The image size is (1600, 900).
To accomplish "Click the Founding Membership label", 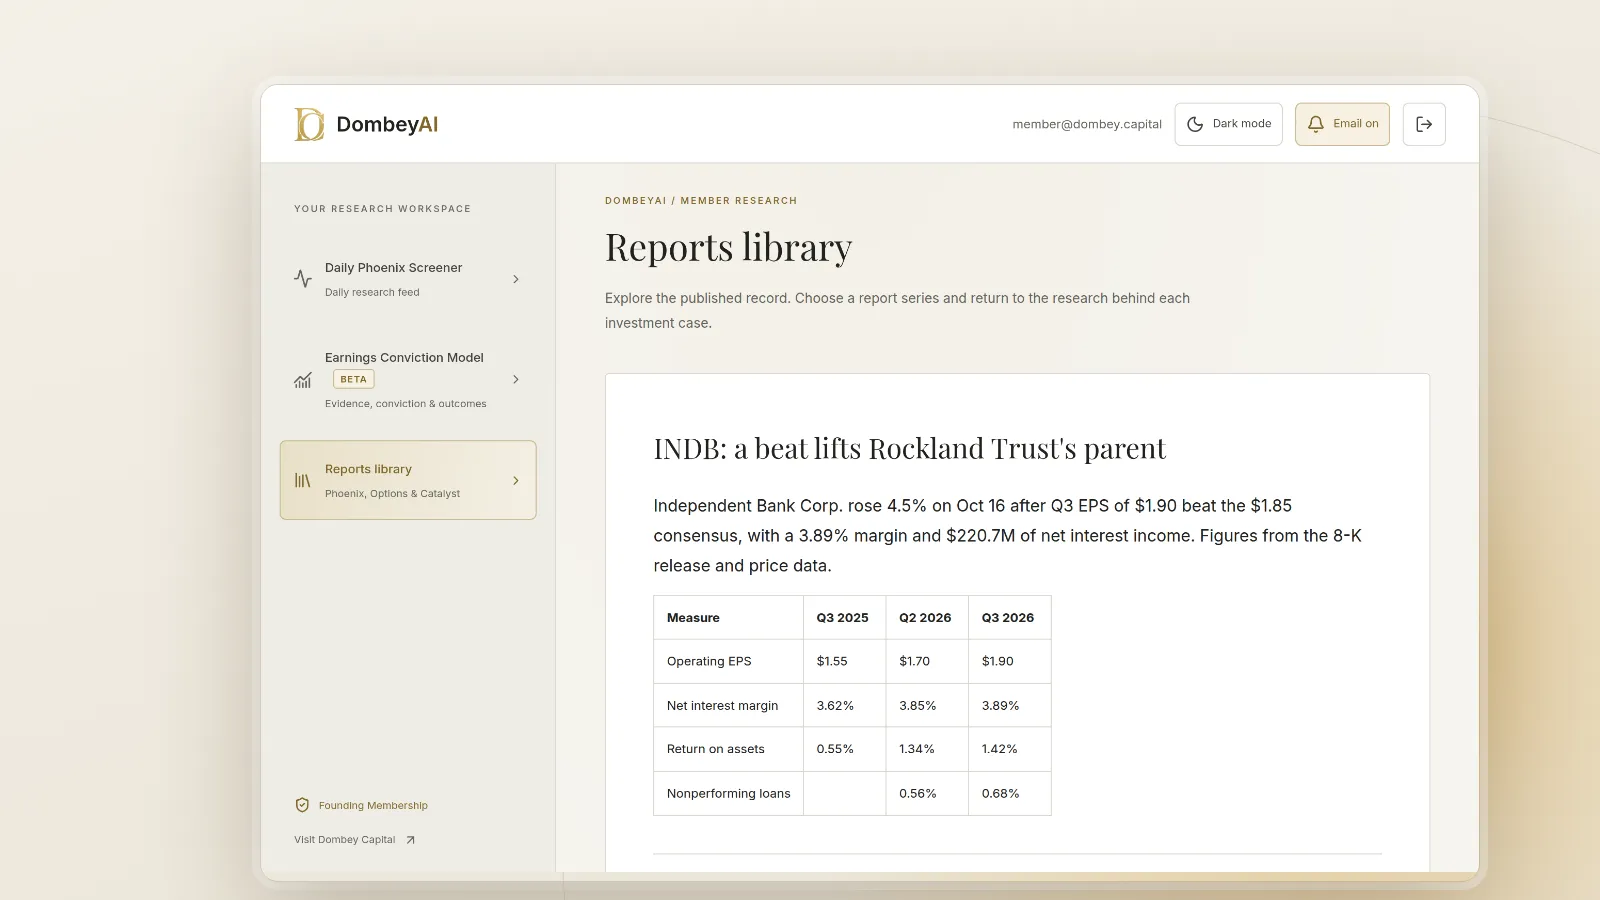I will pyautogui.click(x=373, y=805).
